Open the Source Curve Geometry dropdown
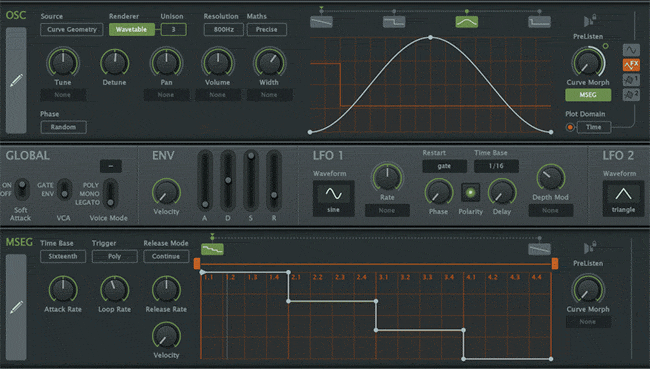The width and height of the screenshot is (650, 369). [x=72, y=29]
